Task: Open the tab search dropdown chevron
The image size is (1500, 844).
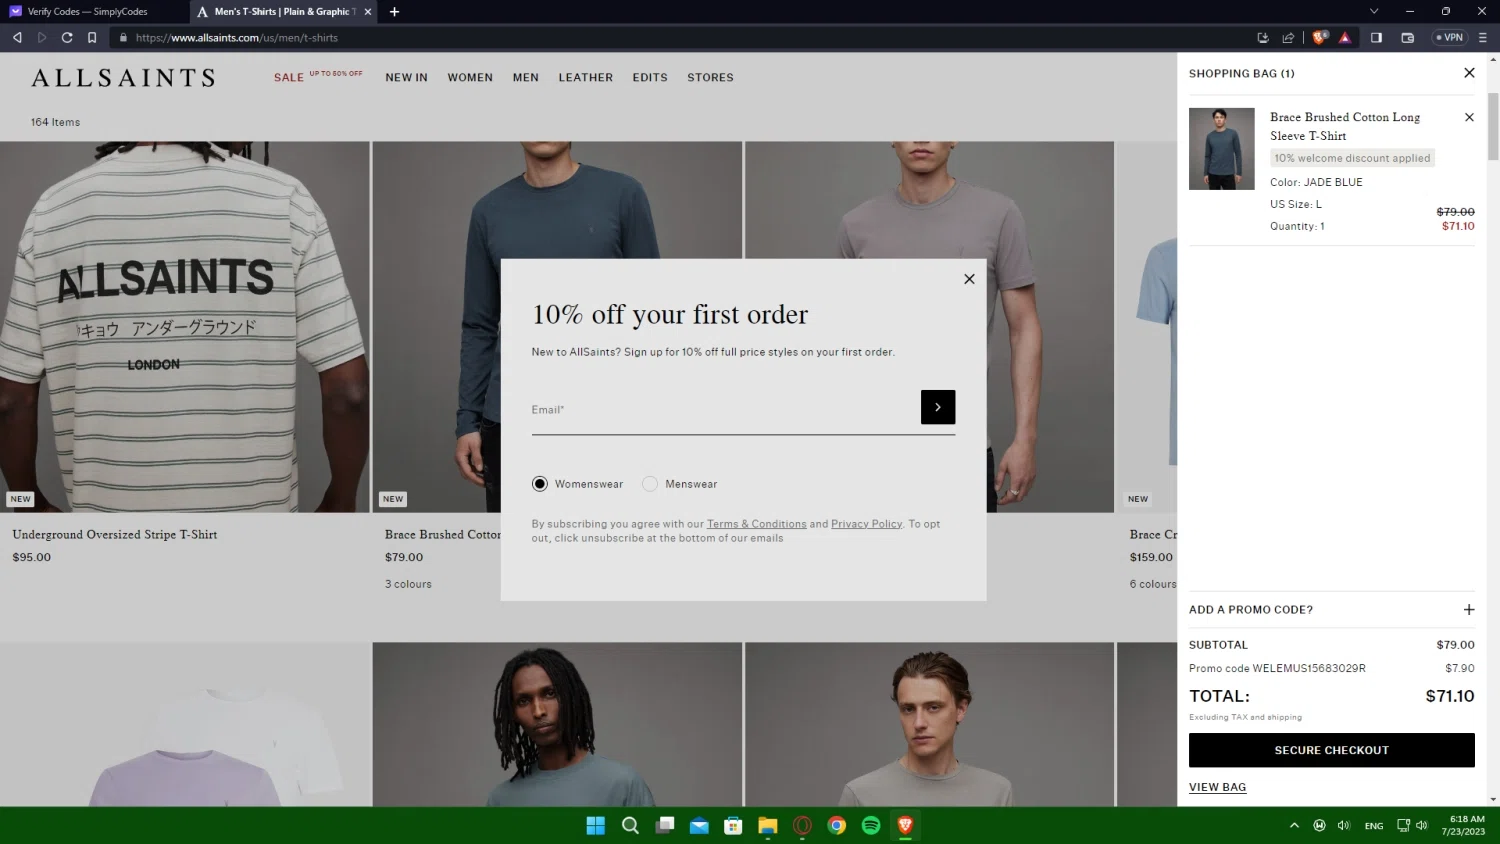Action: pyautogui.click(x=1373, y=11)
